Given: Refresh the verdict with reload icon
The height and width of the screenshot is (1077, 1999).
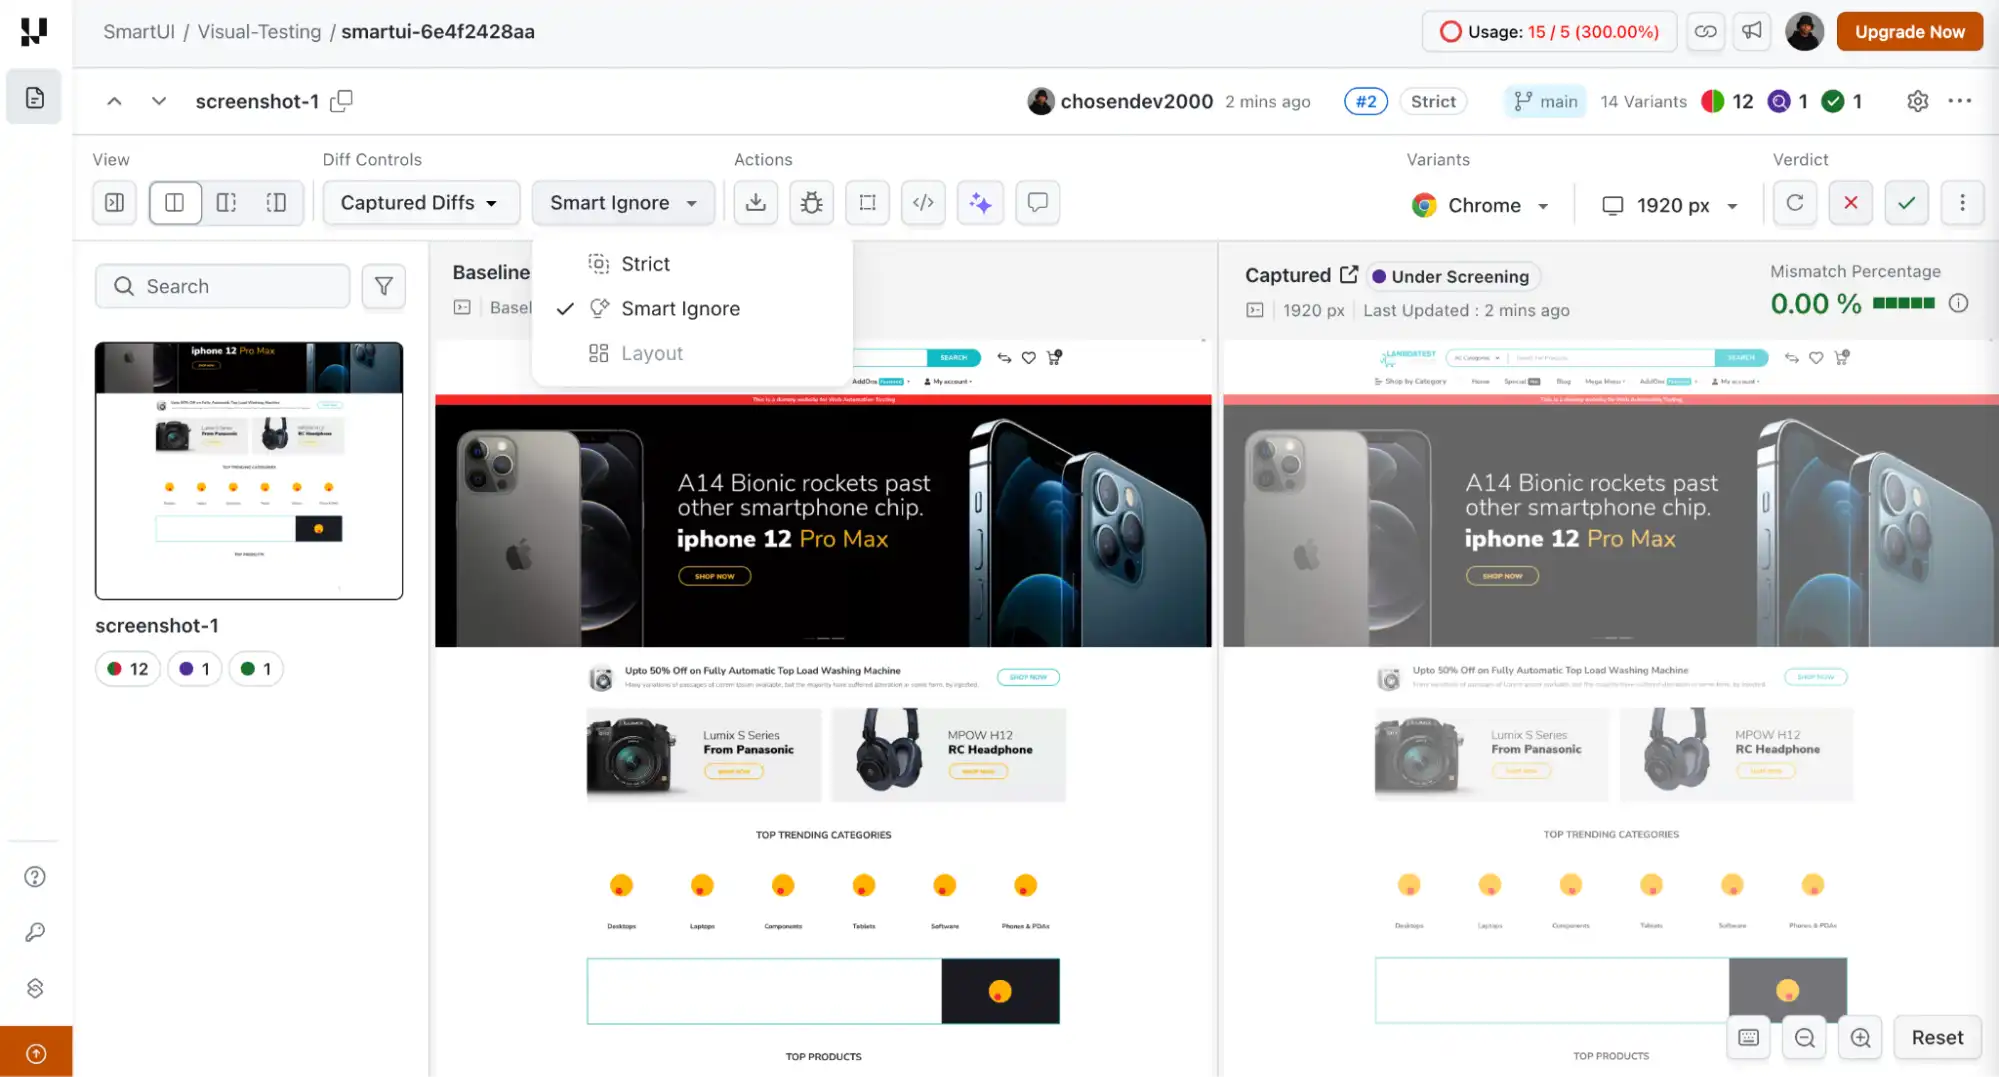Looking at the screenshot, I should click(1795, 203).
